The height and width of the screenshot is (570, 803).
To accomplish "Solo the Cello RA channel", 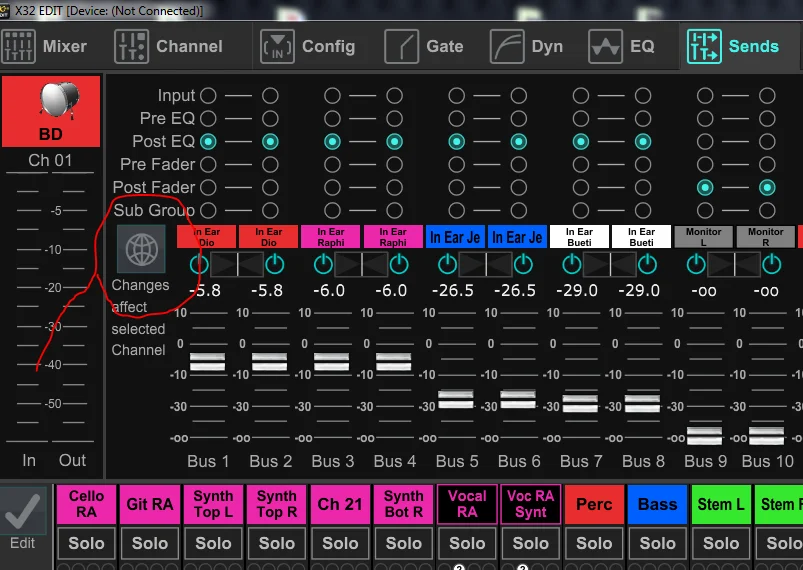I will [86, 543].
